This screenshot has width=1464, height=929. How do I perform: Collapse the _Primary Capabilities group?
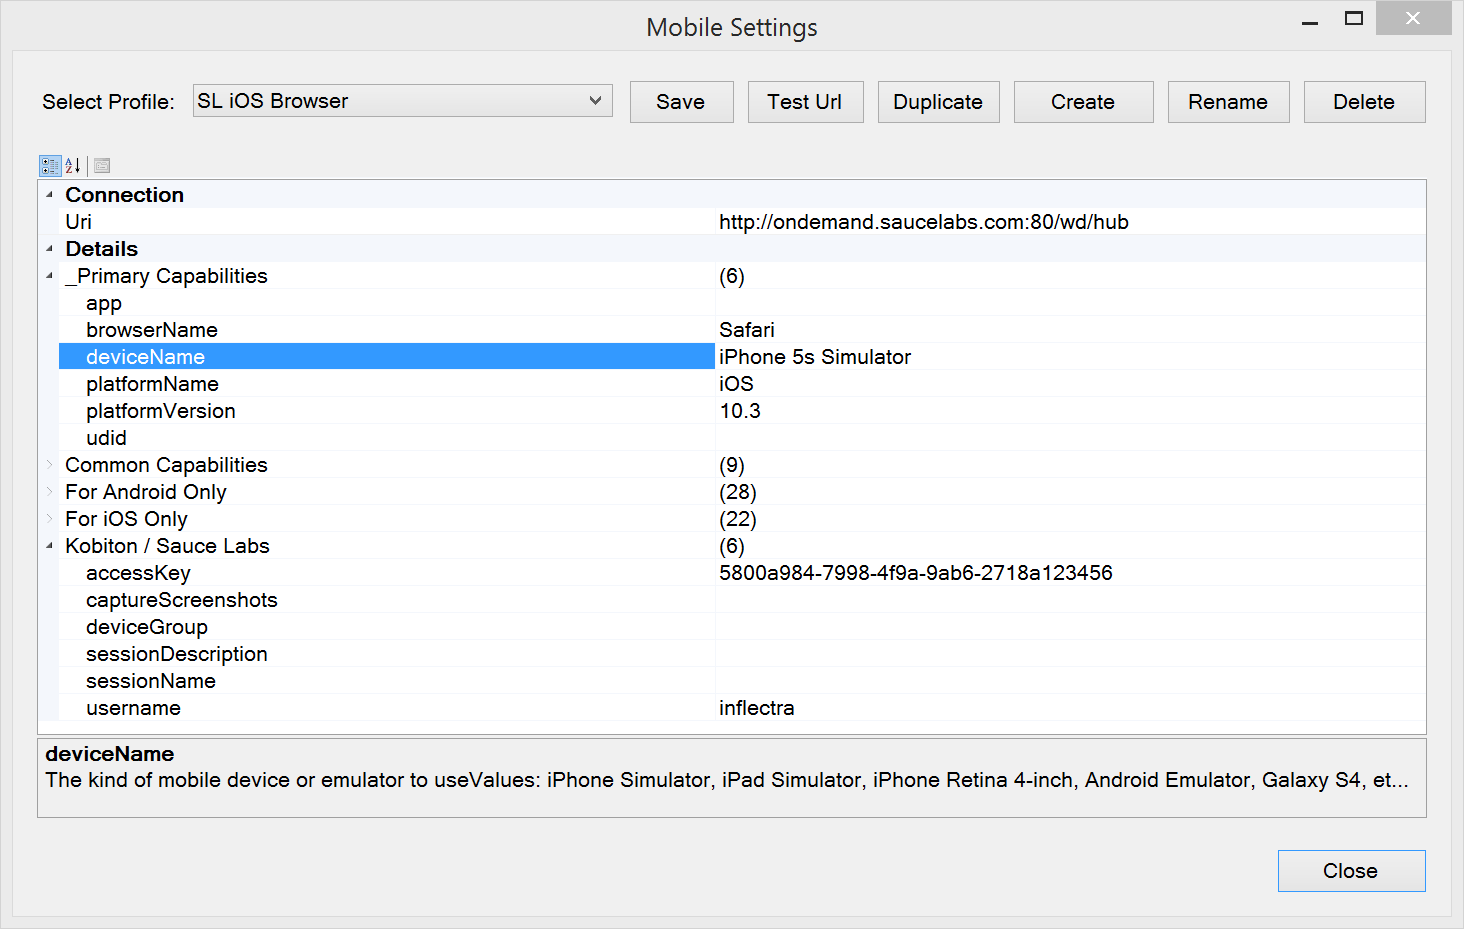click(x=49, y=276)
